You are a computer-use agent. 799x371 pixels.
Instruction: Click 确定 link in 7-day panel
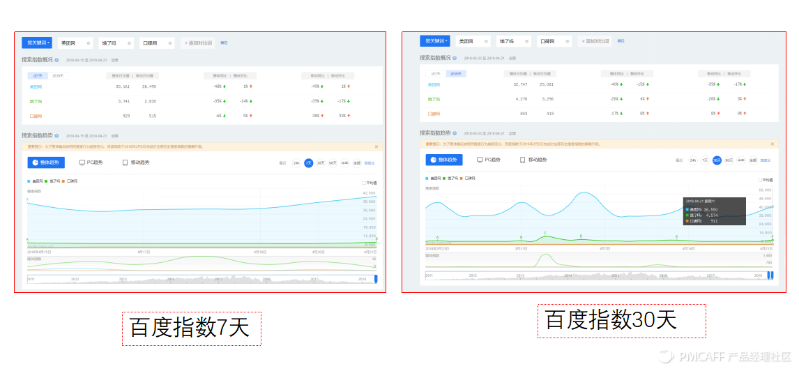coord(224,43)
